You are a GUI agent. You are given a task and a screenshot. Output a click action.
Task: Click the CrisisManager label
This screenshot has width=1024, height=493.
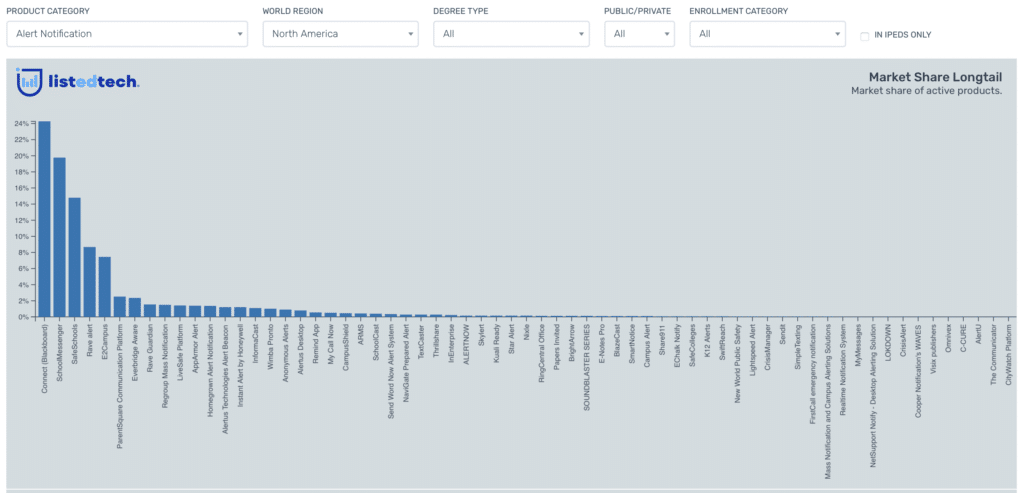point(767,347)
